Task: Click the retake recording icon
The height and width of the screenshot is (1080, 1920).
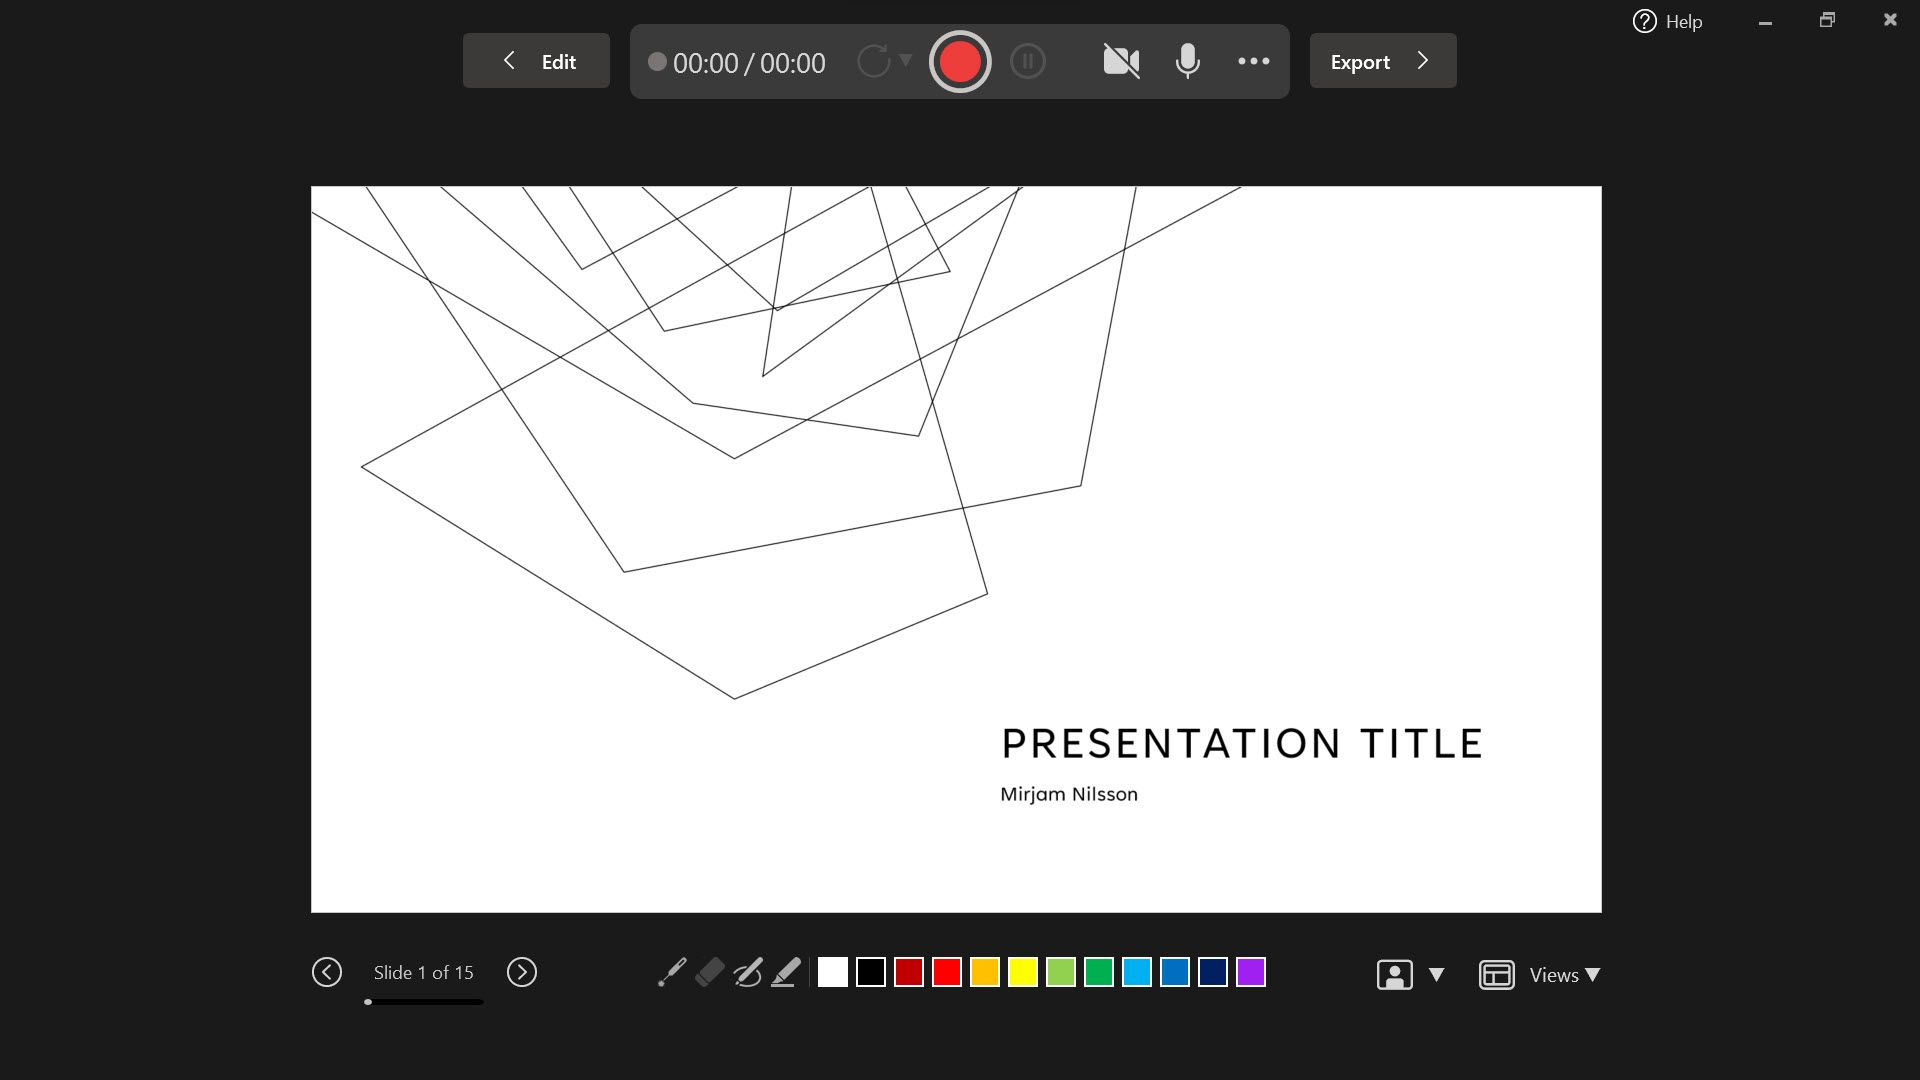Action: pyautogui.click(x=874, y=61)
